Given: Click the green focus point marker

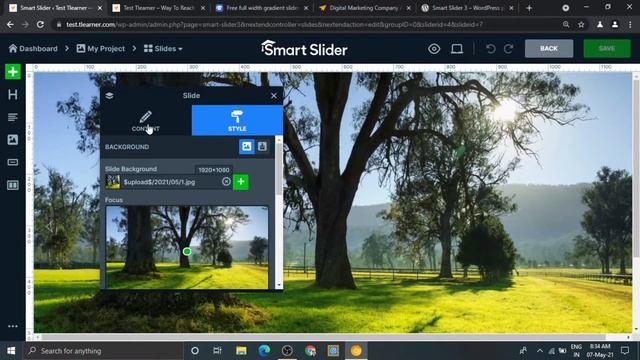Looking at the screenshot, I should pos(187,251).
